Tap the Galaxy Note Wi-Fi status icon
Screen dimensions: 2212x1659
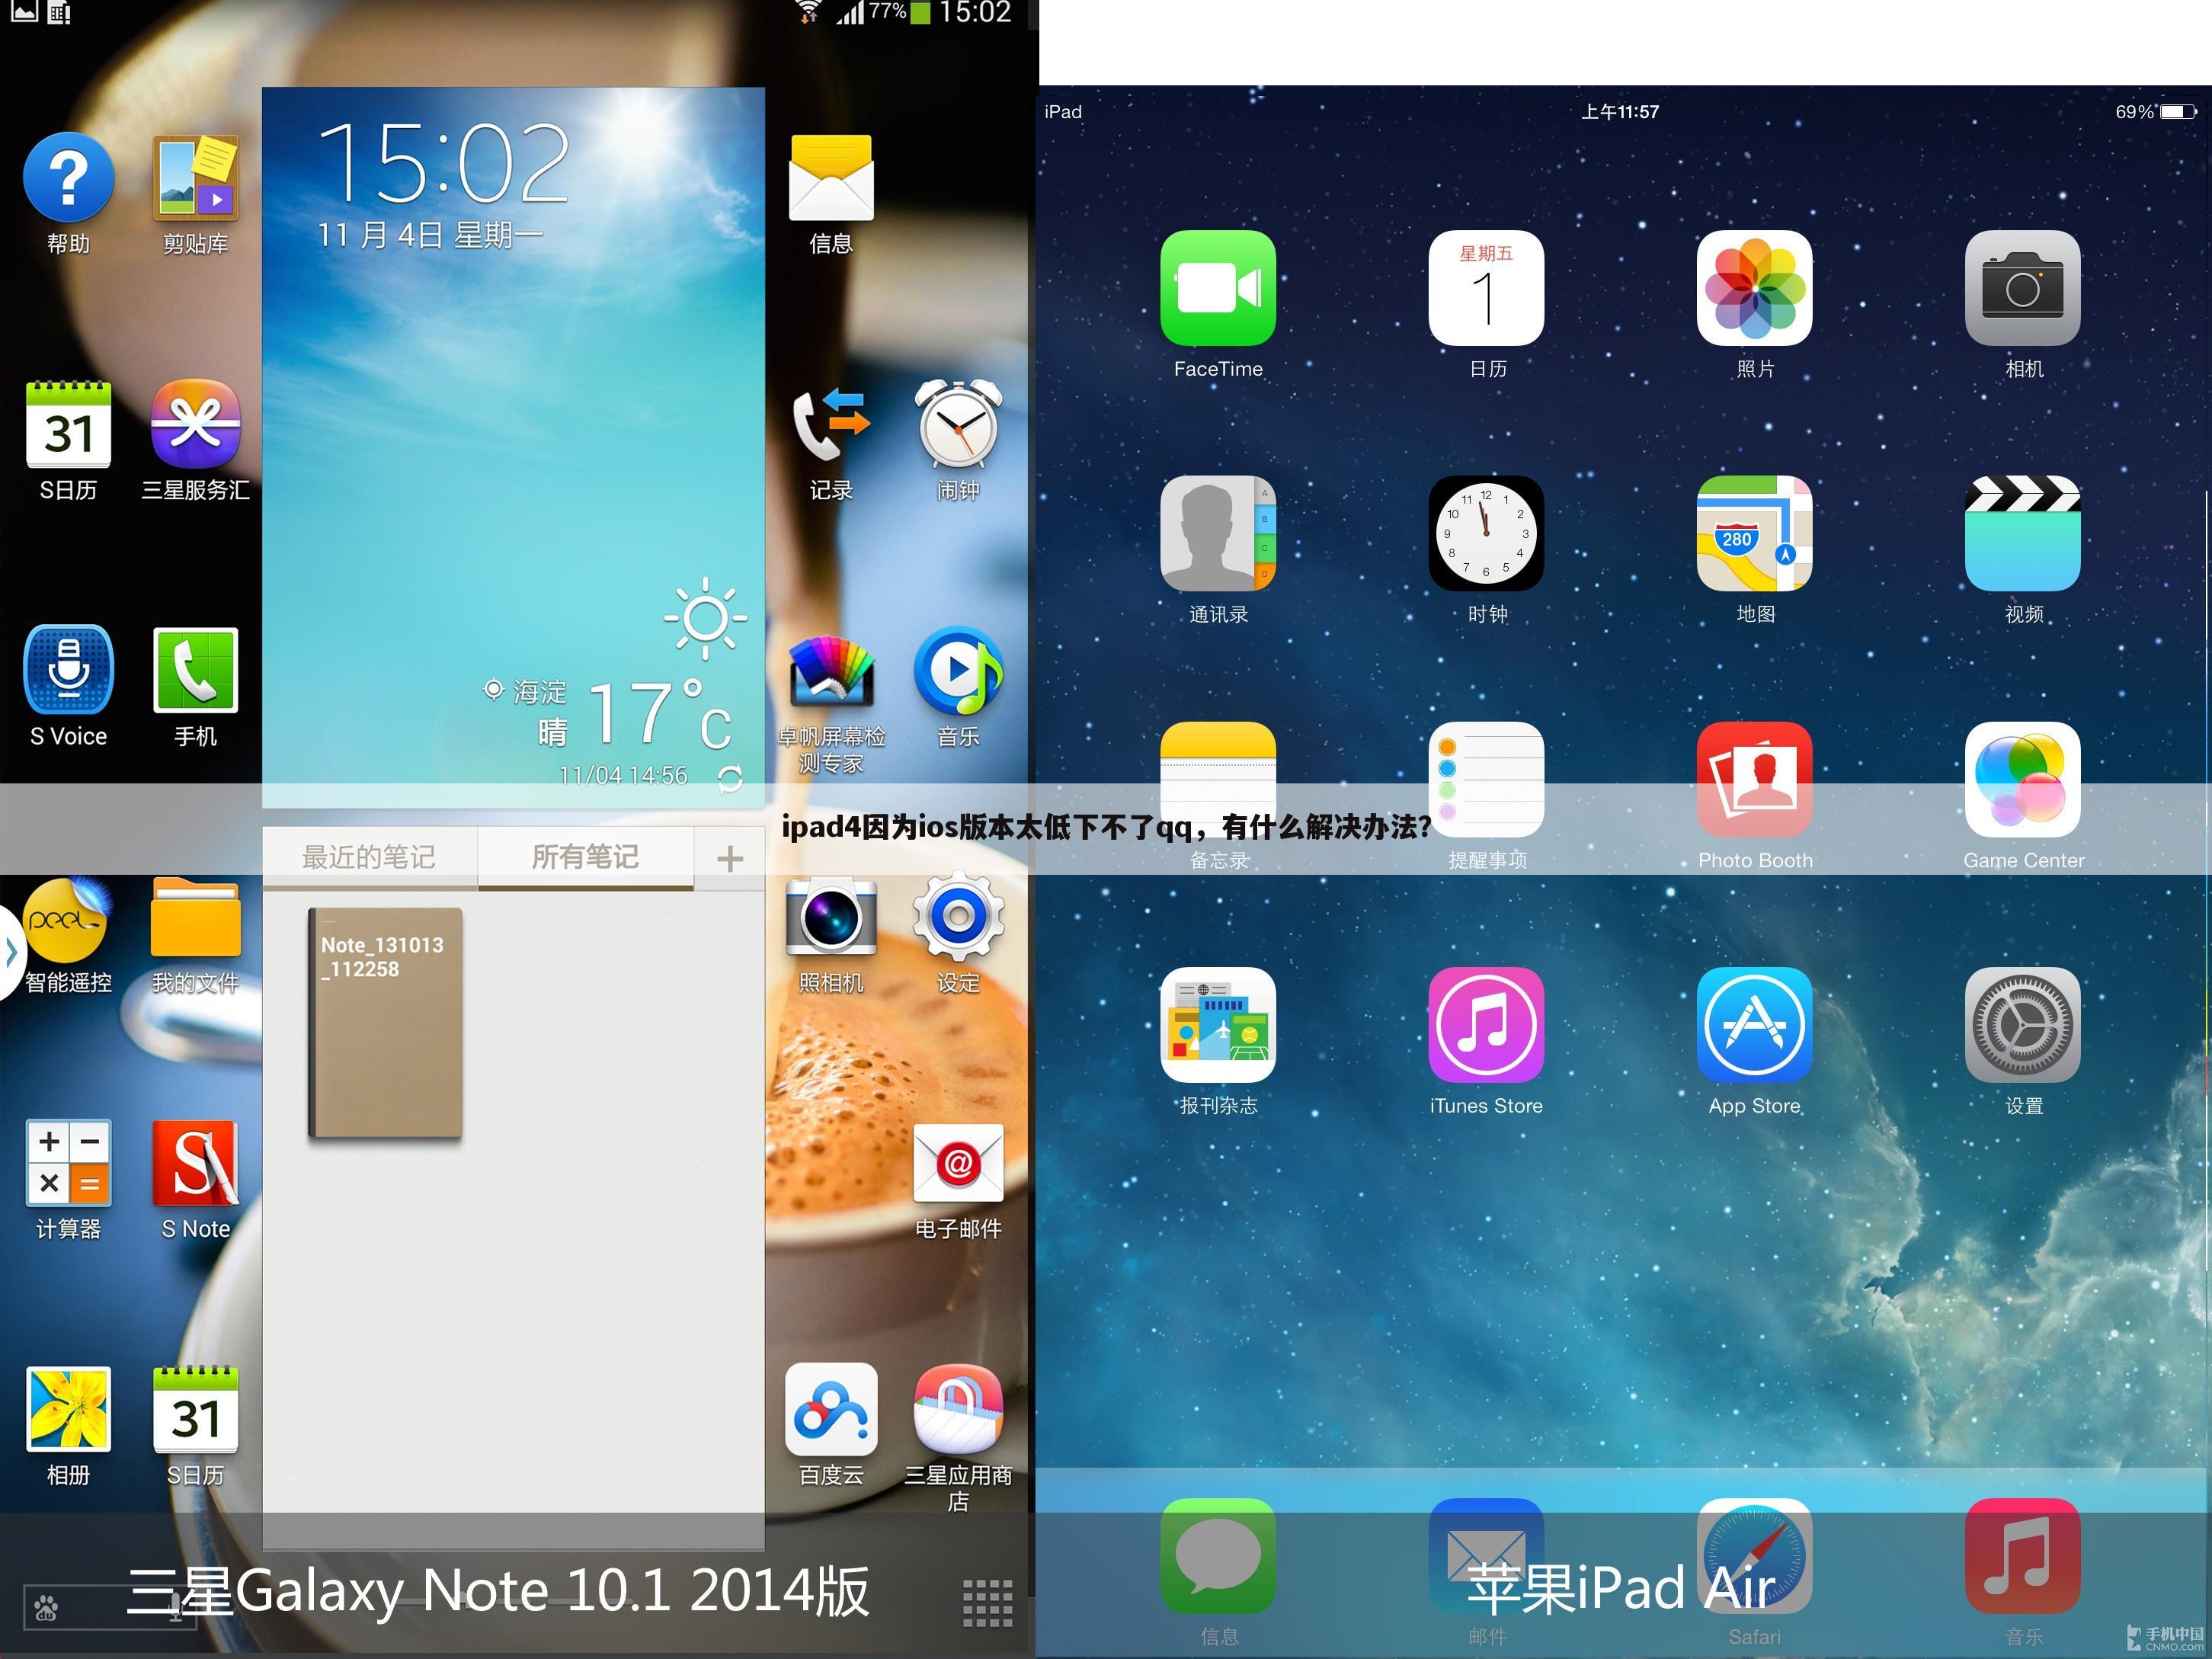(x=808, y=12)
